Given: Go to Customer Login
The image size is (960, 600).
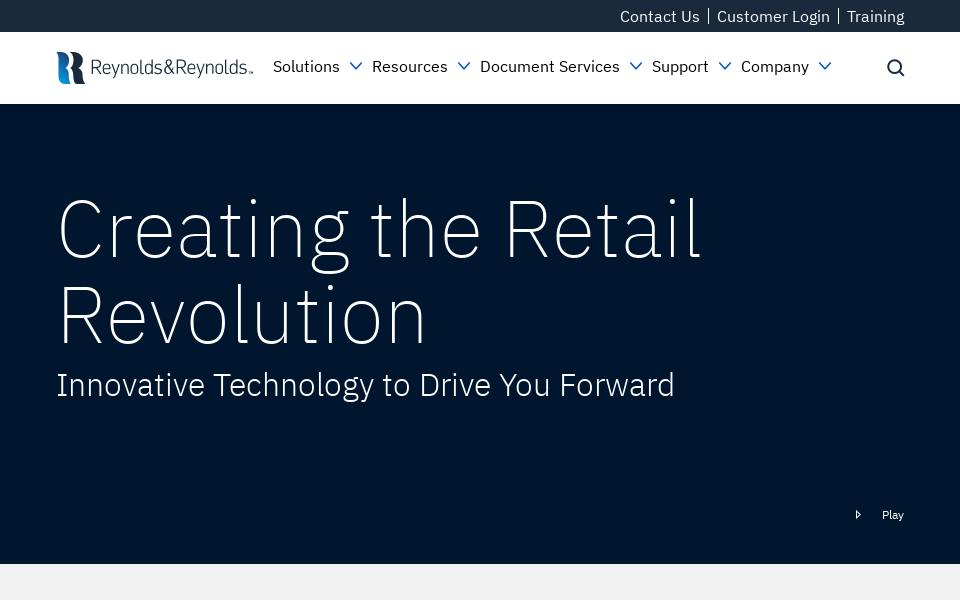Looking at the screenshot, I should 773,16.
